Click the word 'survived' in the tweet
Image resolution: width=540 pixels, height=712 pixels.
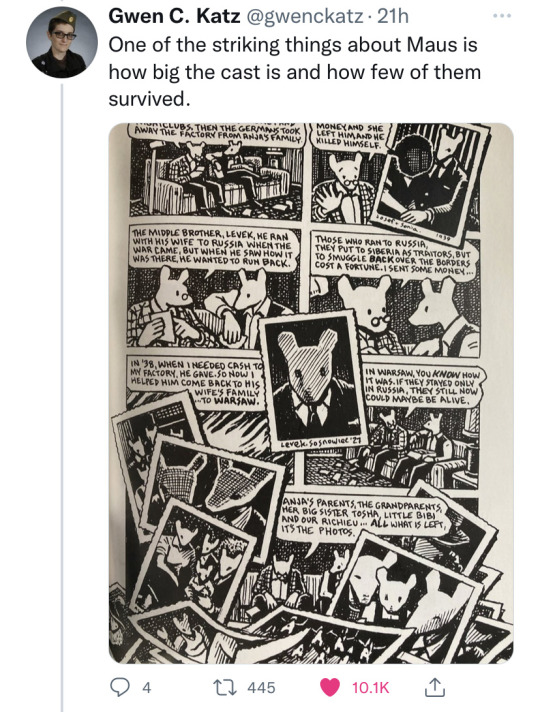click(147, 99)
